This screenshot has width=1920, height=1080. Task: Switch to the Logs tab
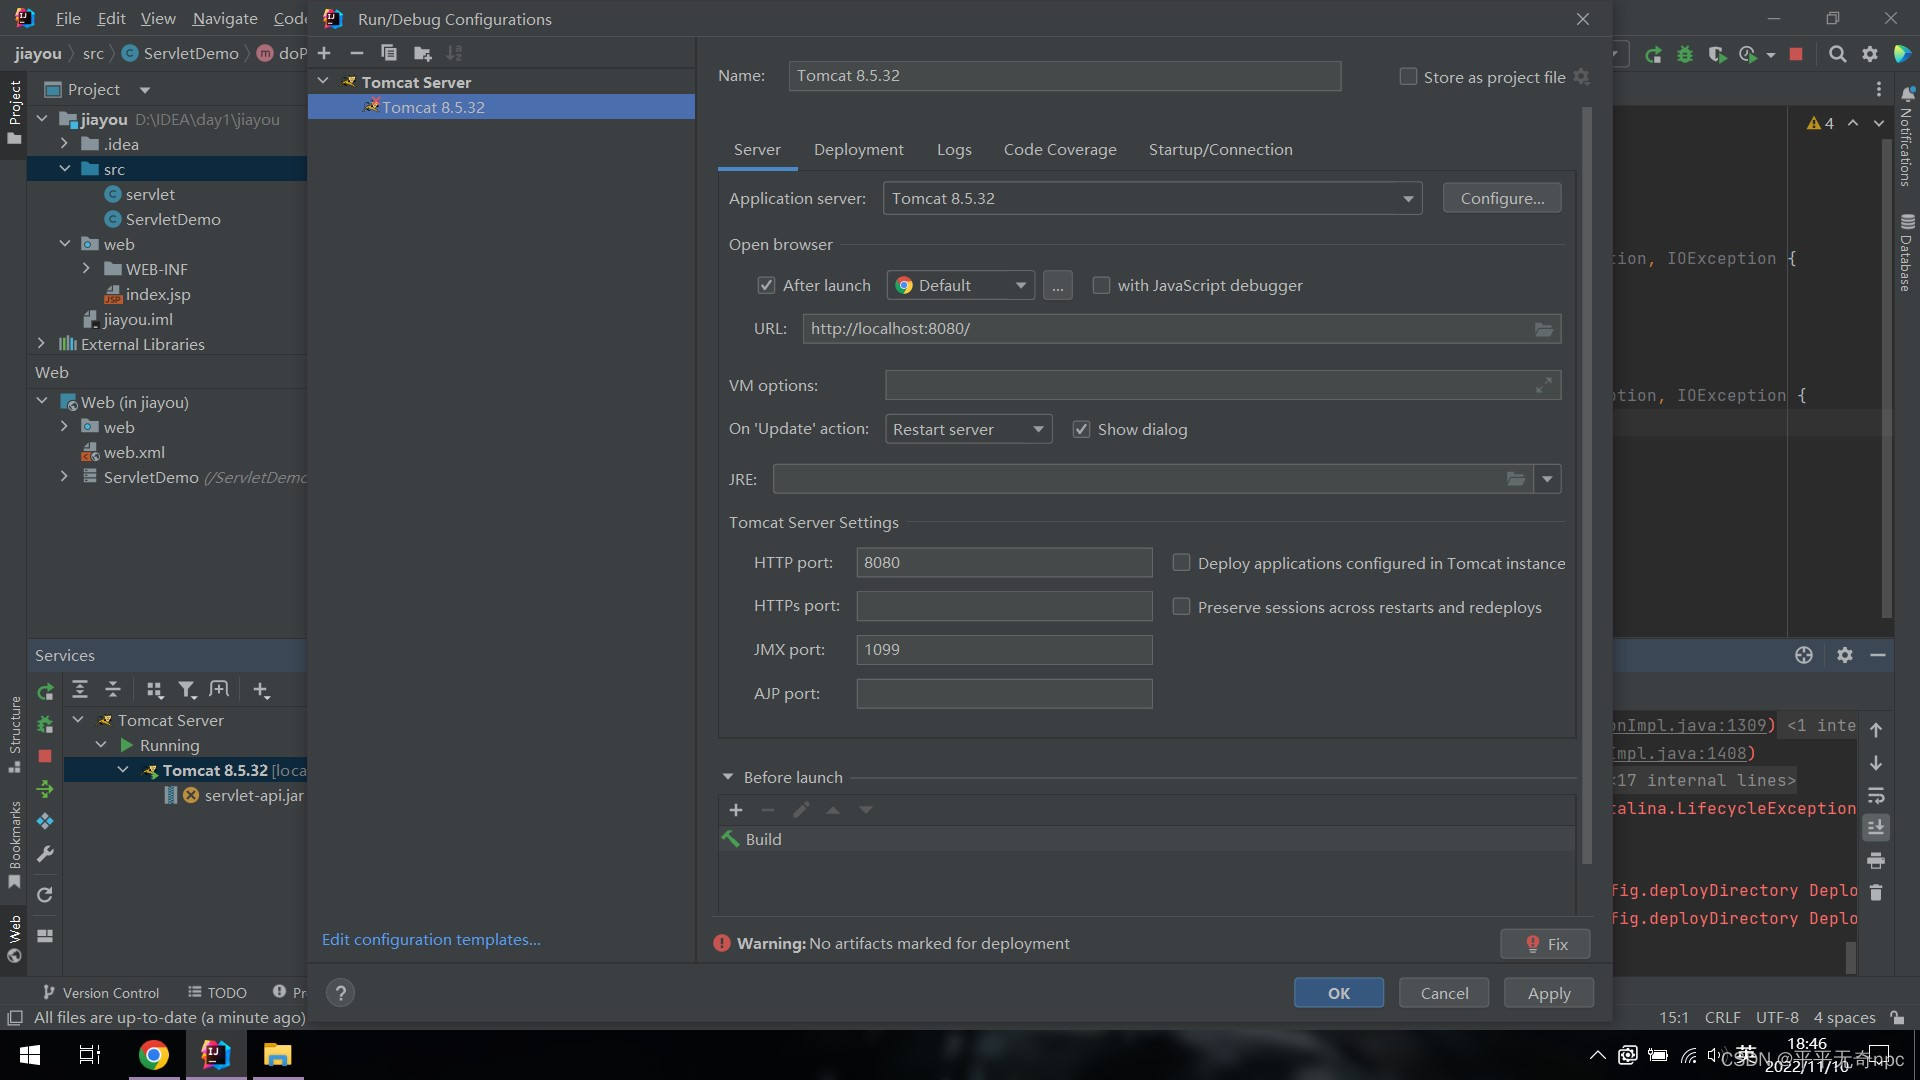click(954, 150)
